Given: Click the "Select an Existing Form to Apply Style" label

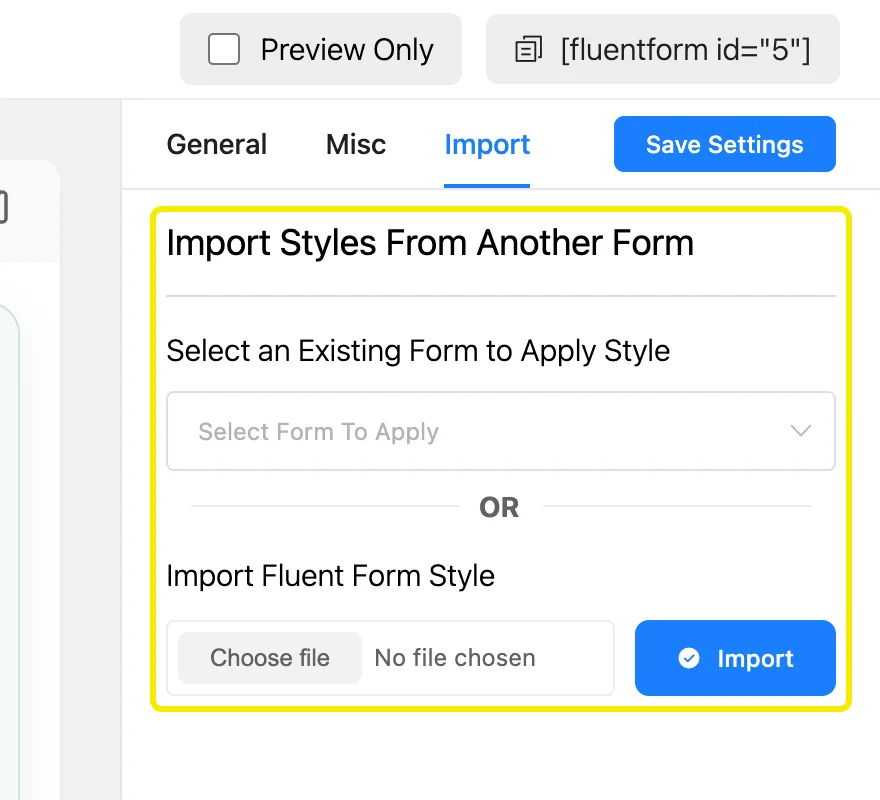Looking at the screenshot, I should 418,351.
